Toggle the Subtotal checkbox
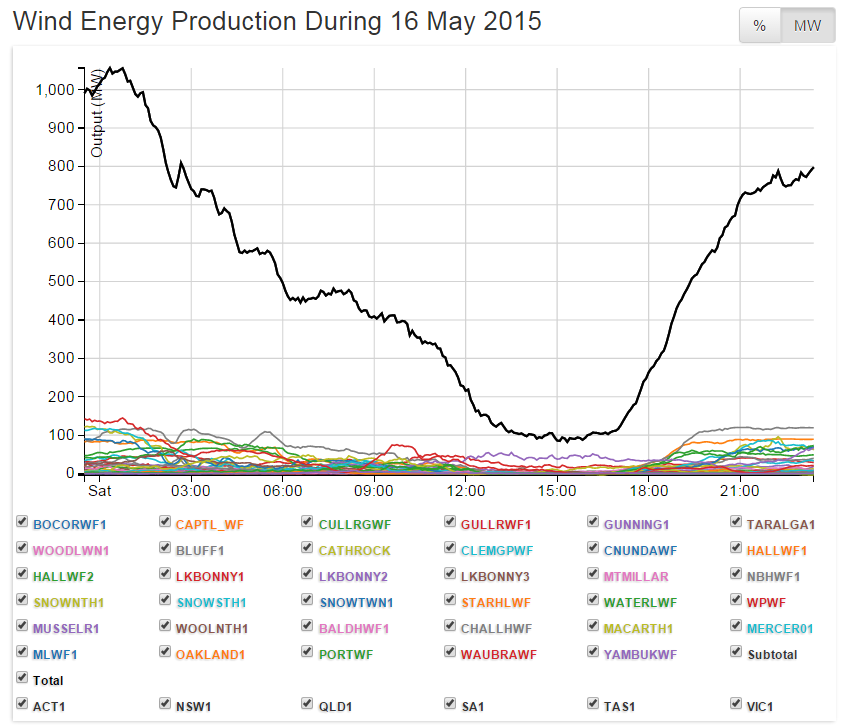This screenshot has width=850, height=726. pyautogui.click(x=737, y=653)
